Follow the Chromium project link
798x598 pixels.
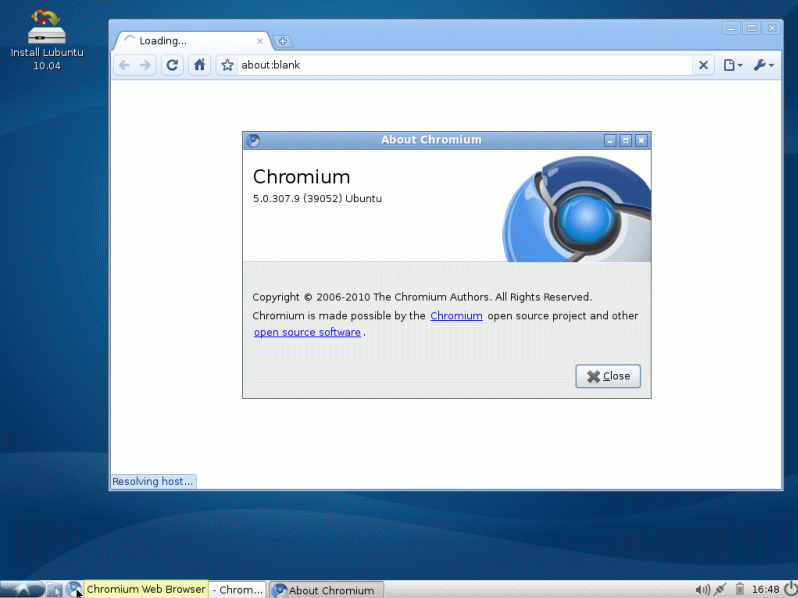tap(456, 316)
